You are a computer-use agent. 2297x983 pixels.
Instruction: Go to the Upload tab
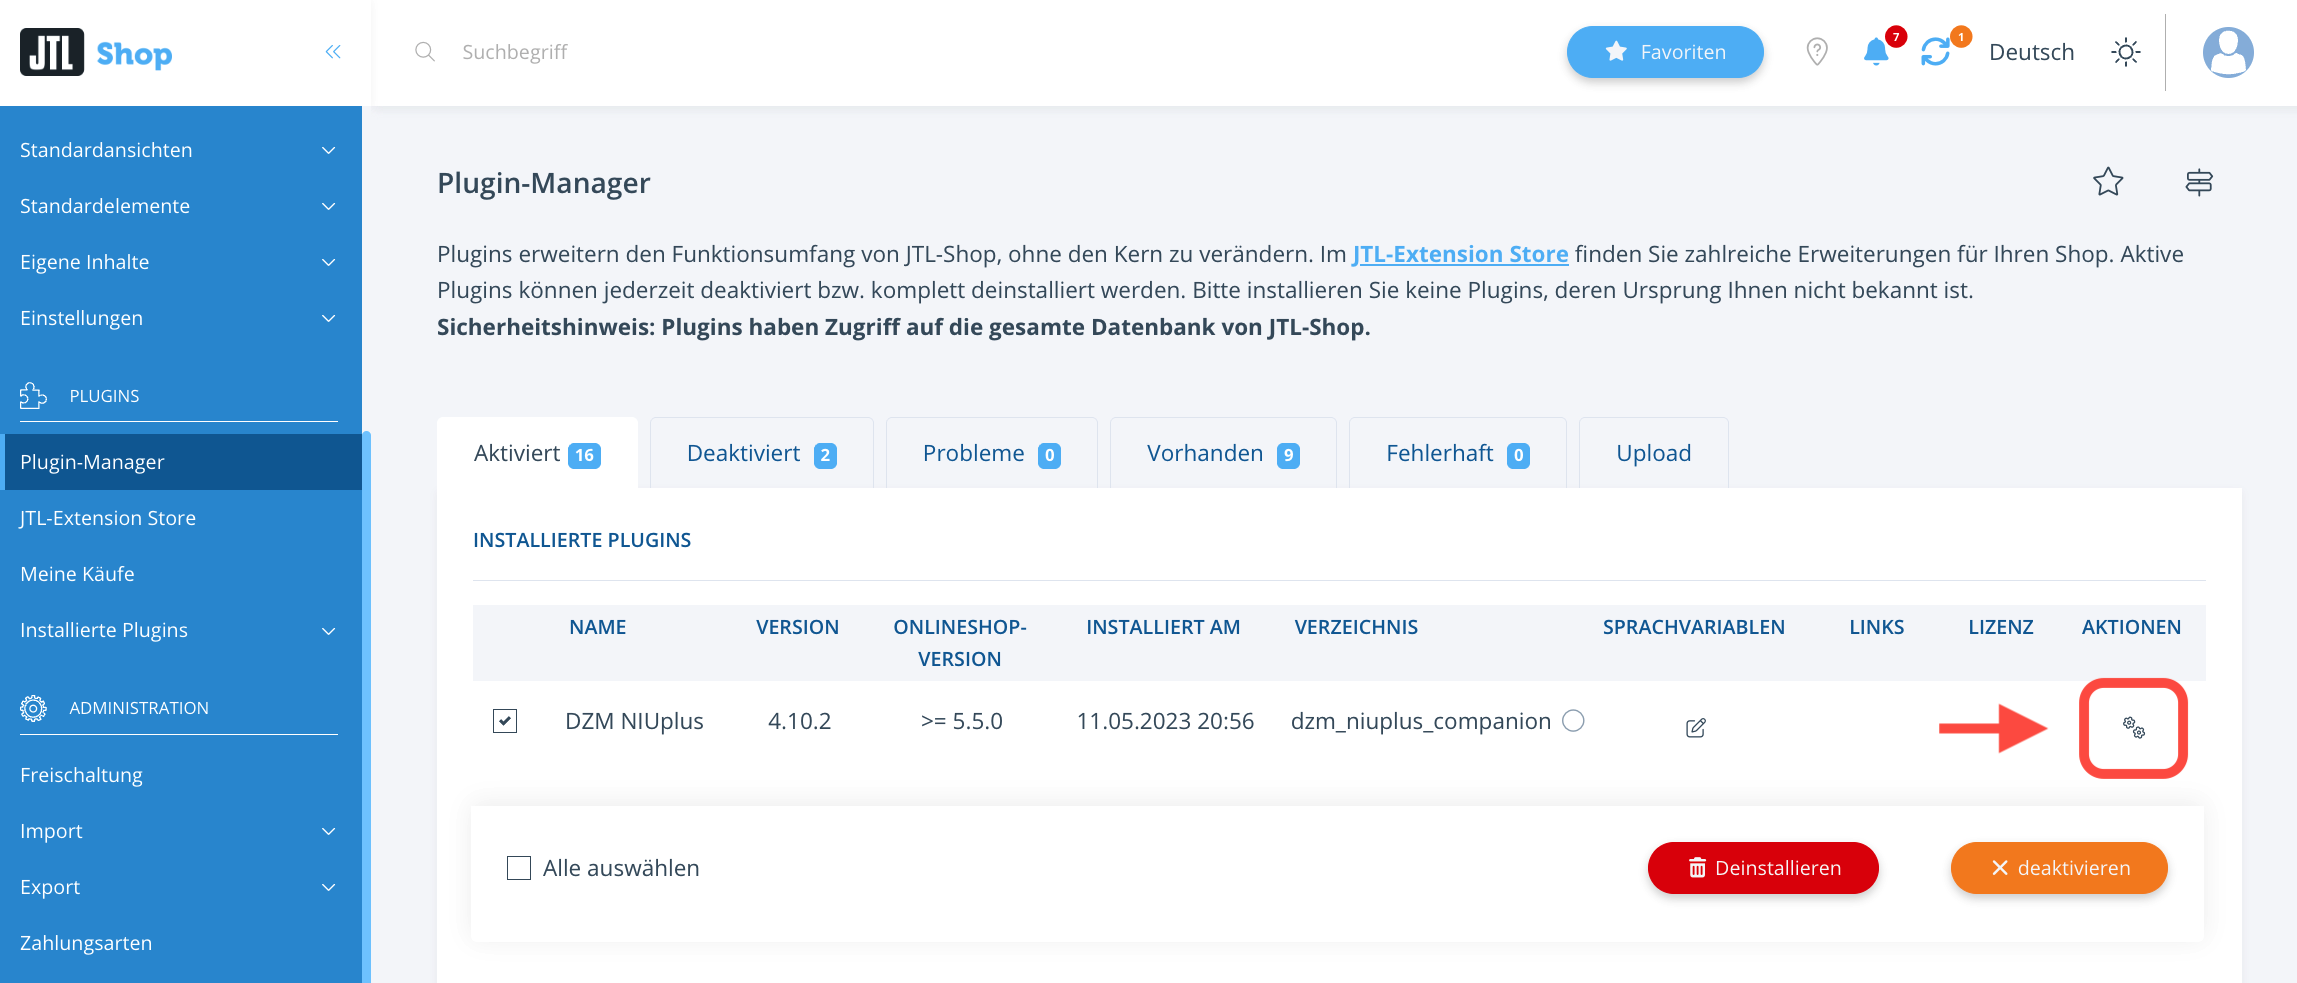pyautogui.click(x=1654, y=454)
